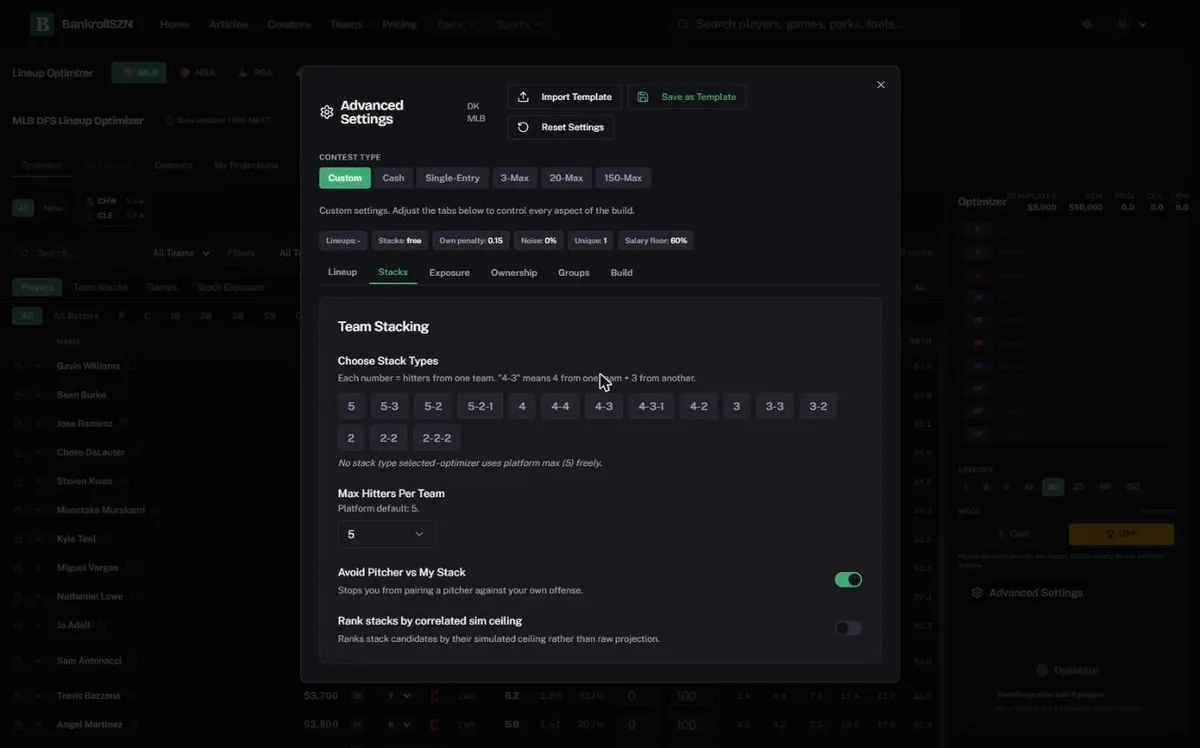The width and height of the screenshot is (1200, 748).
Task: Click the BankrollSZN logo icon
Action: click(x=41, y=24)
